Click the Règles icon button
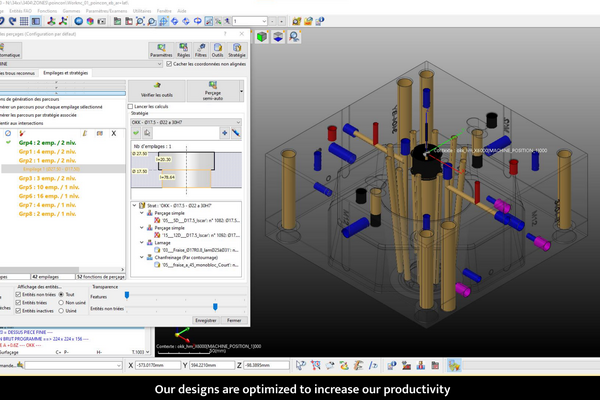The width and height of the screenshot is (600, 400). [184, 49]
